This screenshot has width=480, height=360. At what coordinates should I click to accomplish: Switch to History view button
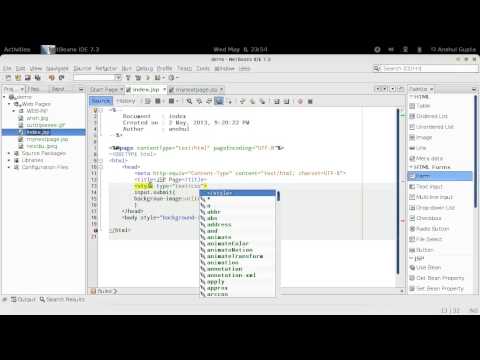click(126, 101)
